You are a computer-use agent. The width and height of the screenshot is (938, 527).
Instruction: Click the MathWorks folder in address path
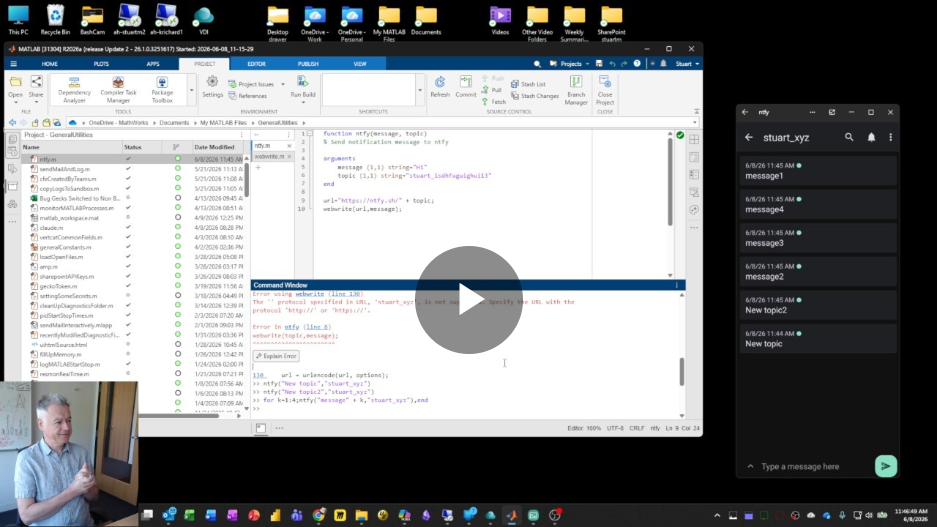[118, 123]
